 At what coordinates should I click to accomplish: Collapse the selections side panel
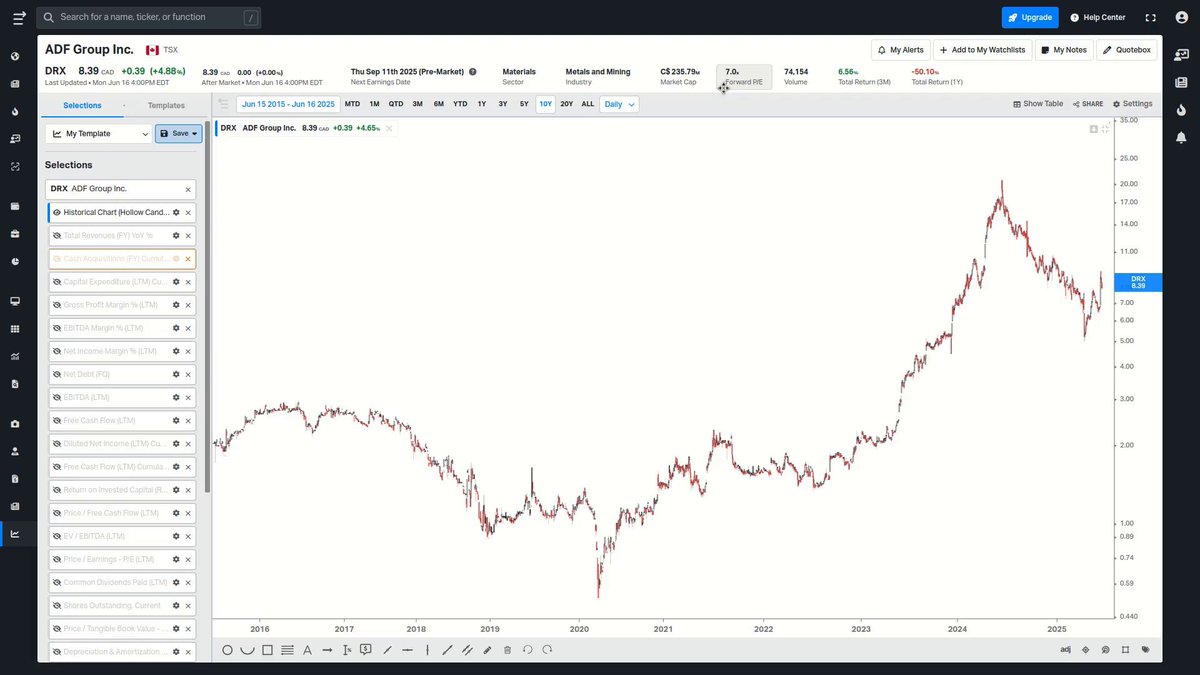click(223, 104)
